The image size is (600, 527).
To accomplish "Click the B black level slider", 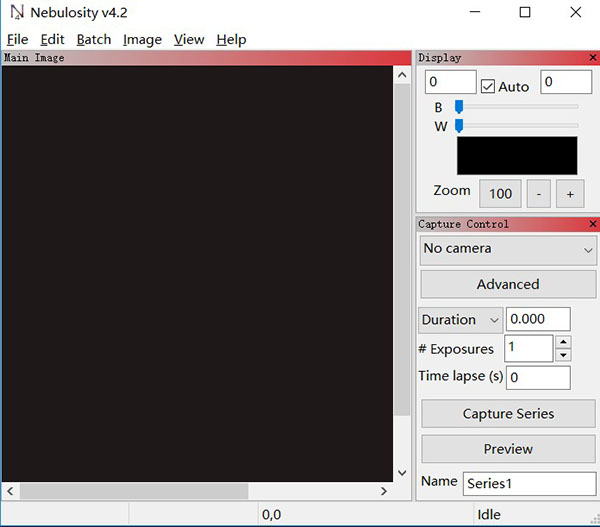I will pos(517,107).
